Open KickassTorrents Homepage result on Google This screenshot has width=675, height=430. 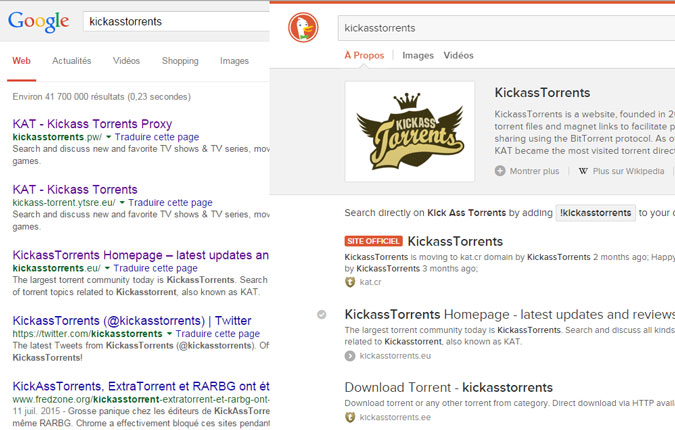click(141, 255)
